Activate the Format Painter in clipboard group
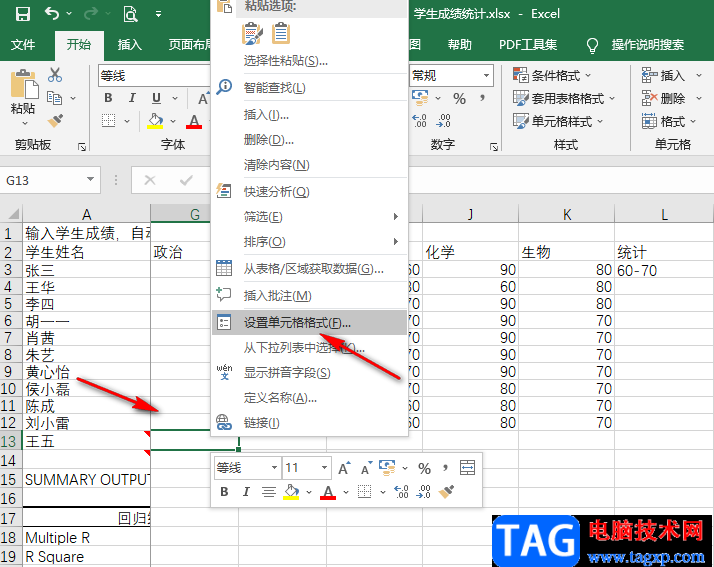Screen dimensions: 714x567 [55, 121]
